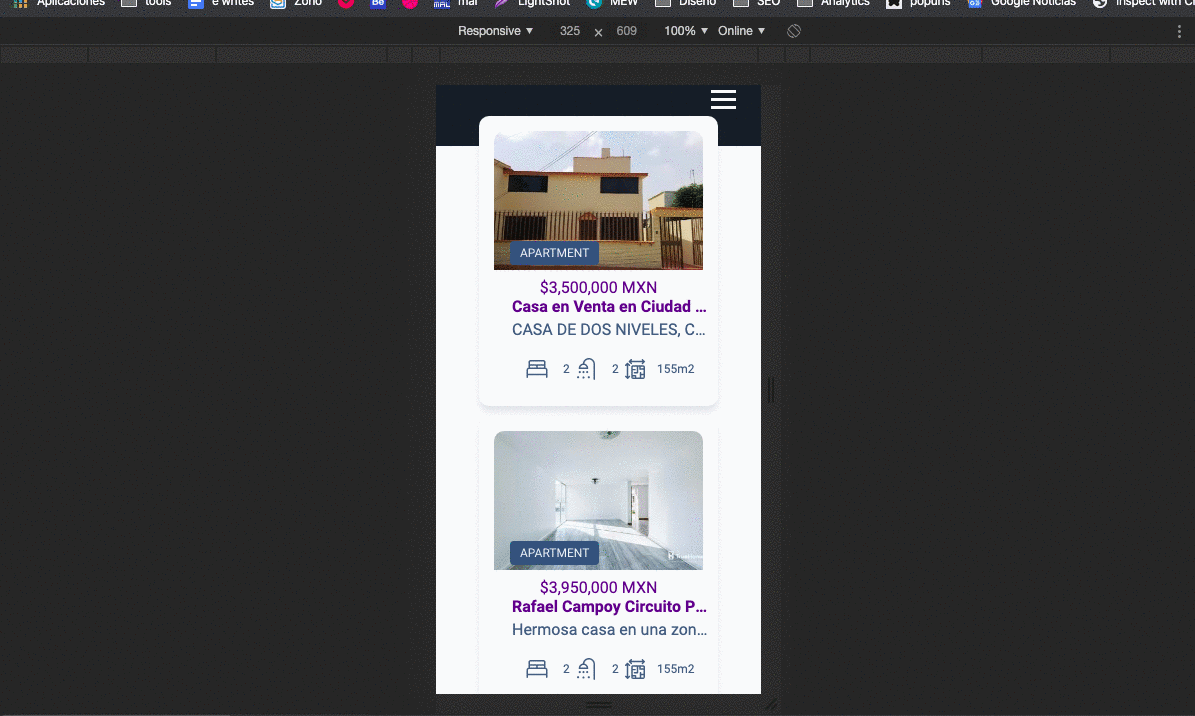Click the Rafael Campoy property photo thumbnail
The image size is (1195, 716).
pyautogui.click(x=598, y=500)
